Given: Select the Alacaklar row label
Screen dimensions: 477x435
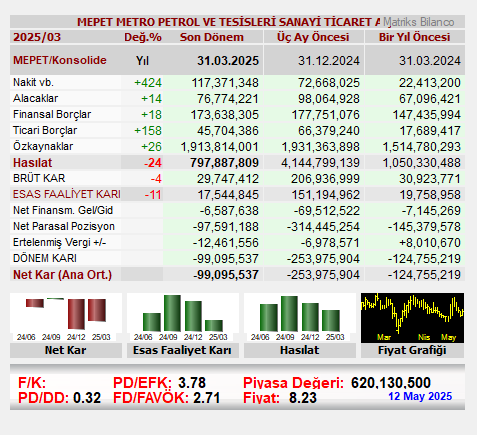Looking at the screenshot, I should pos(35,98).
